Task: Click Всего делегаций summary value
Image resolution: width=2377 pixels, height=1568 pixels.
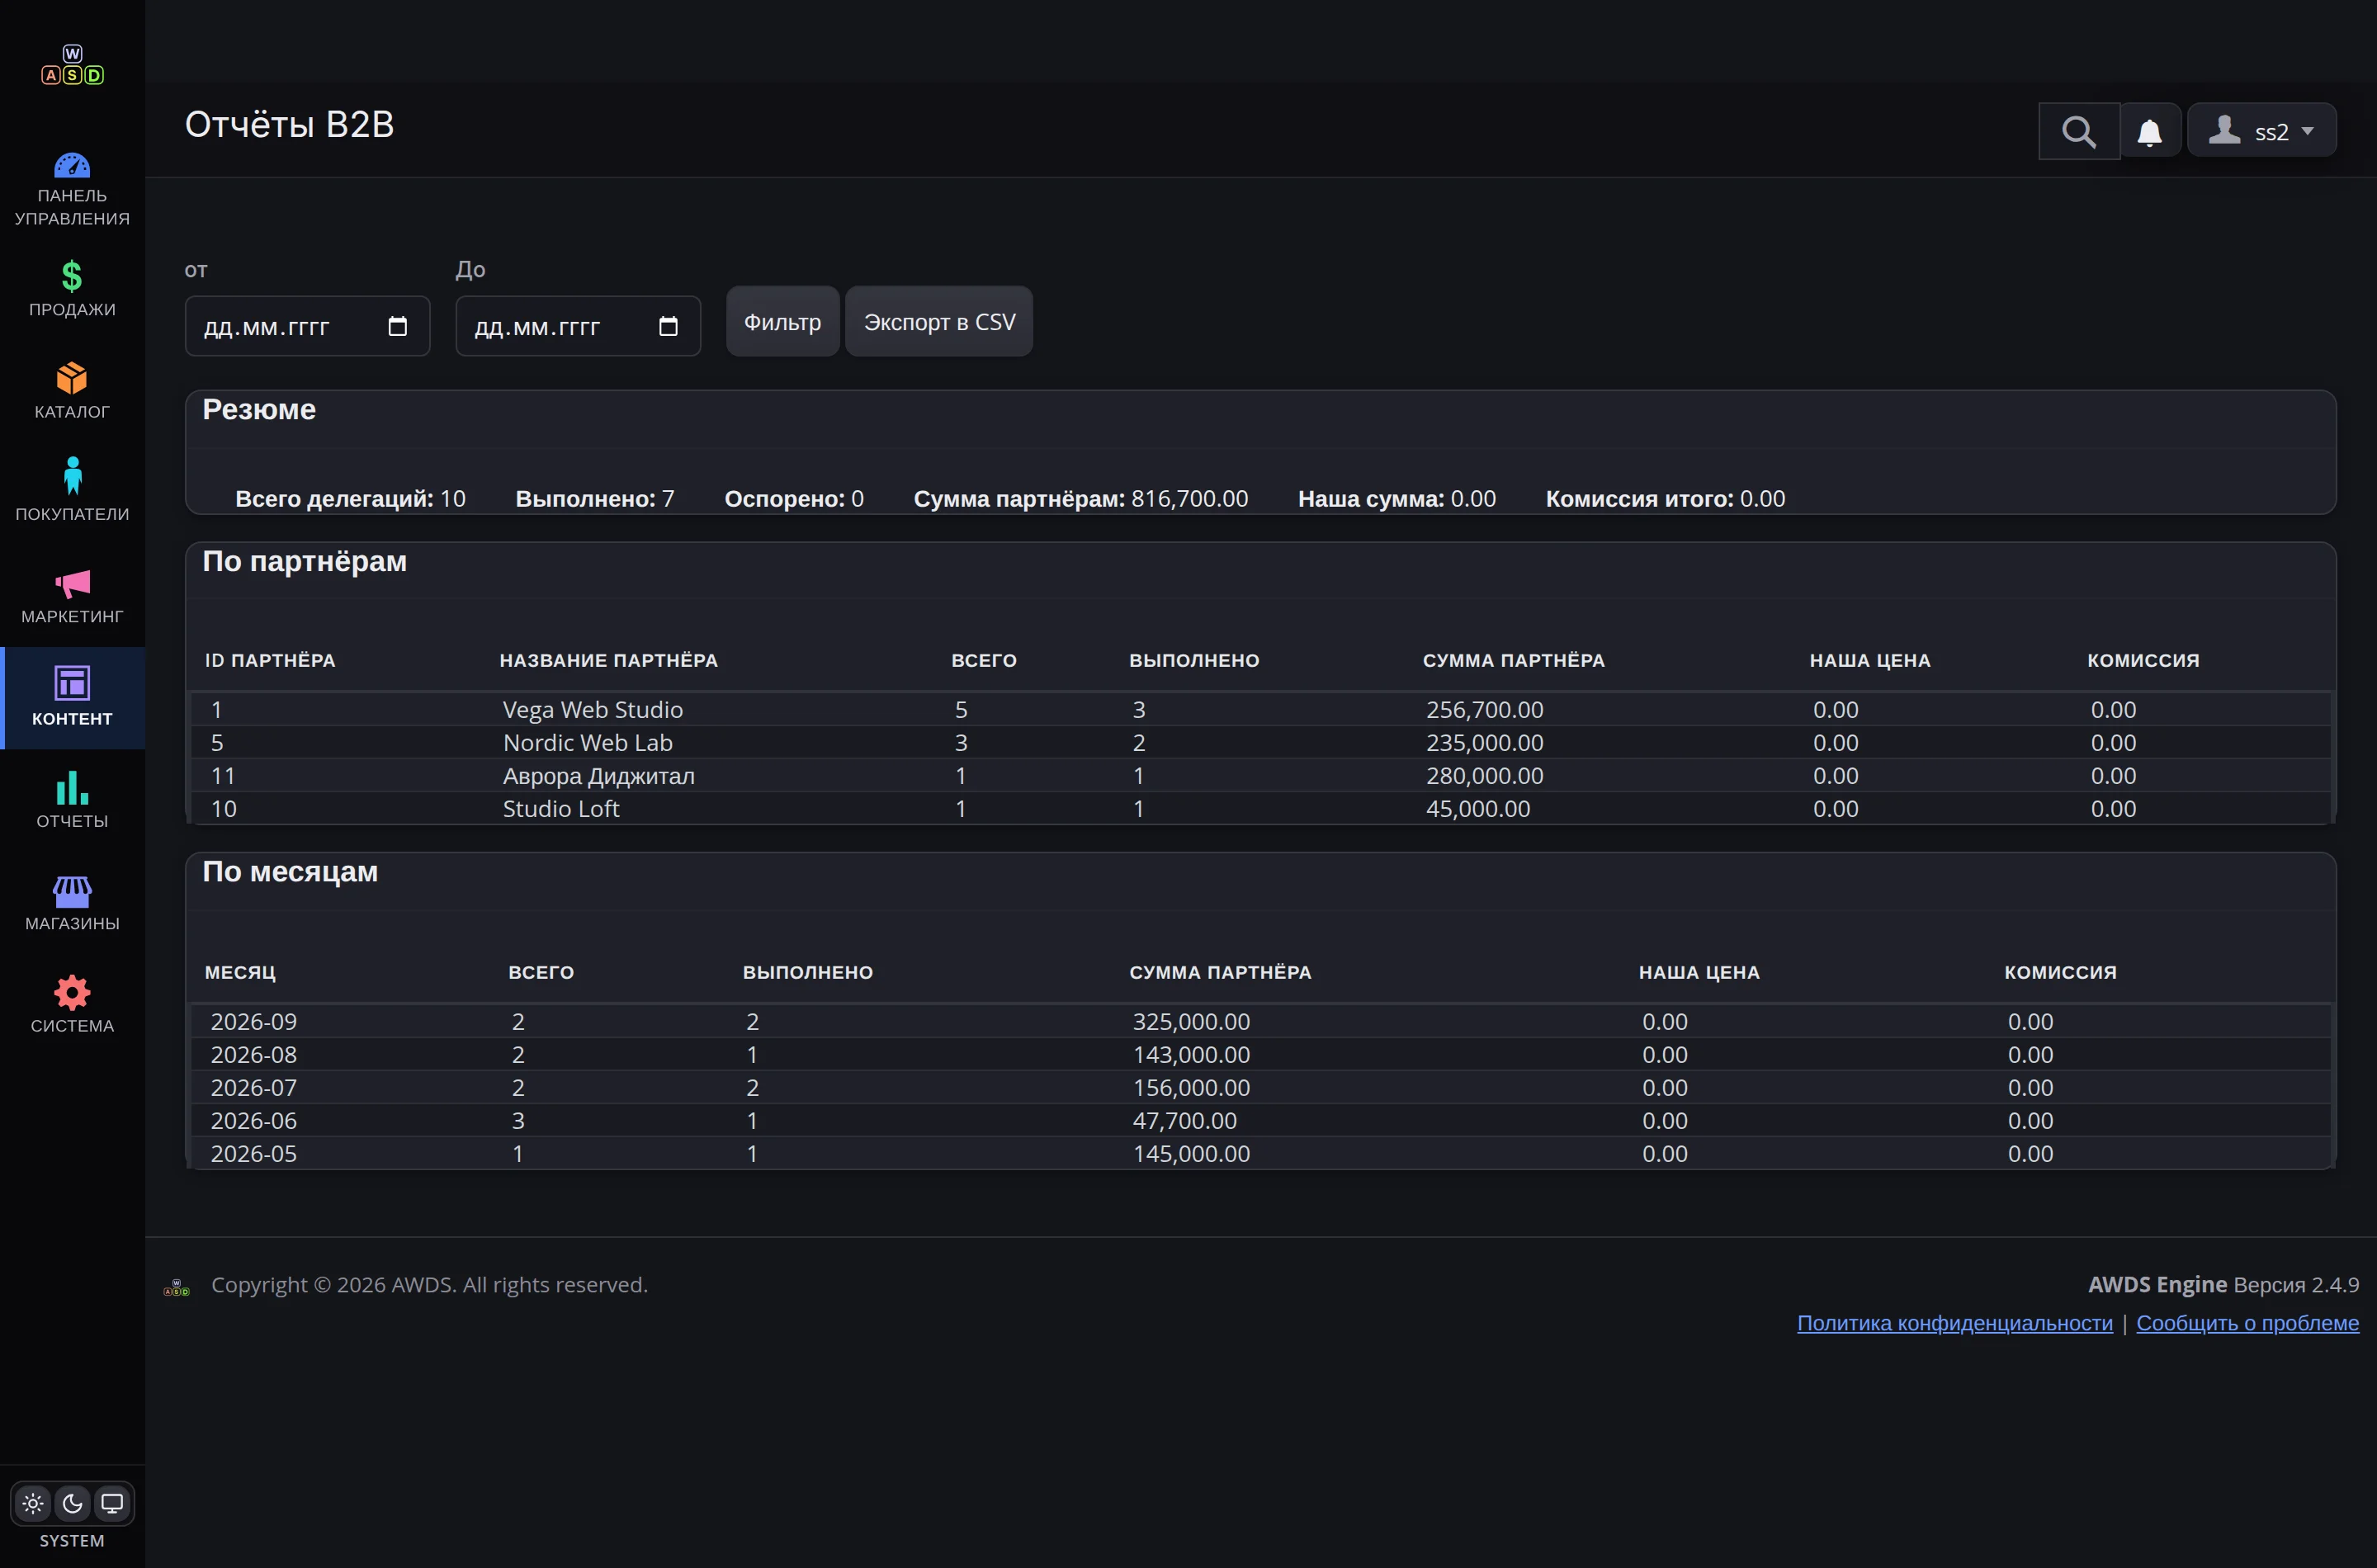Action: click(453, 499)
